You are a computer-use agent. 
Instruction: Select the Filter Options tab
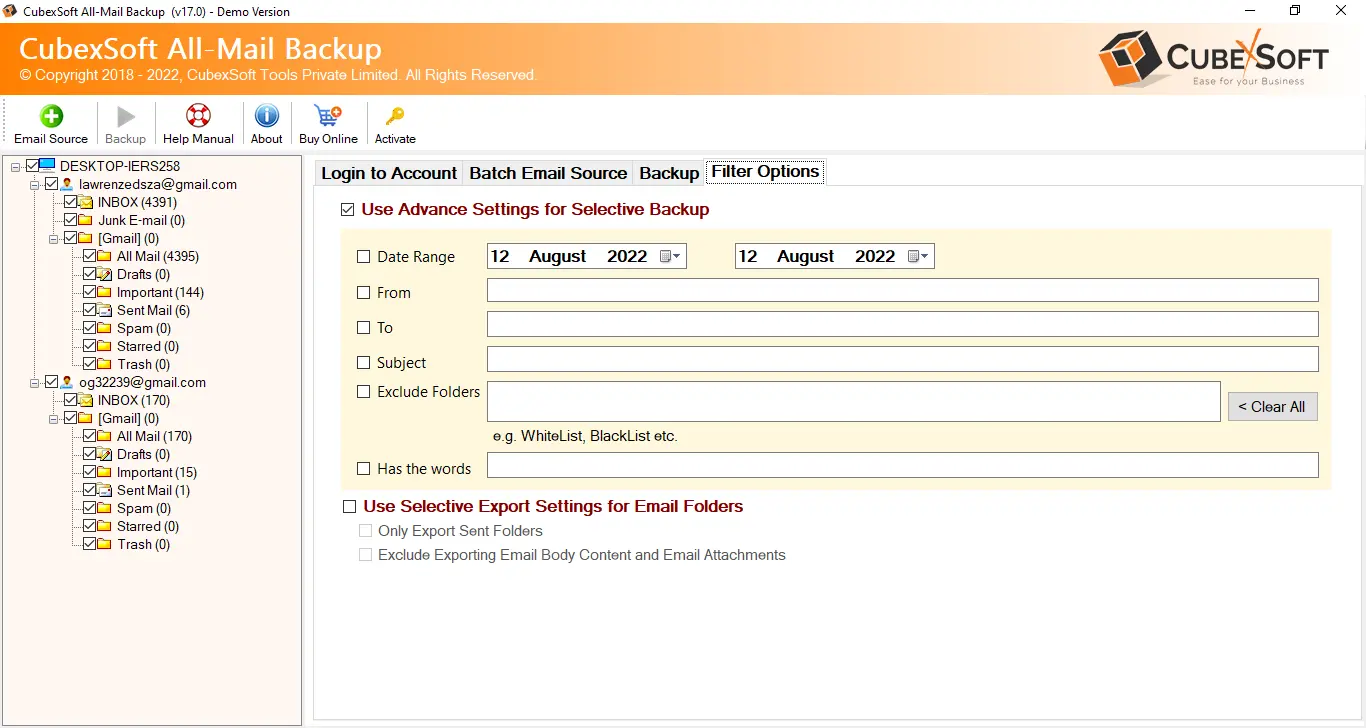coord(766,172)
